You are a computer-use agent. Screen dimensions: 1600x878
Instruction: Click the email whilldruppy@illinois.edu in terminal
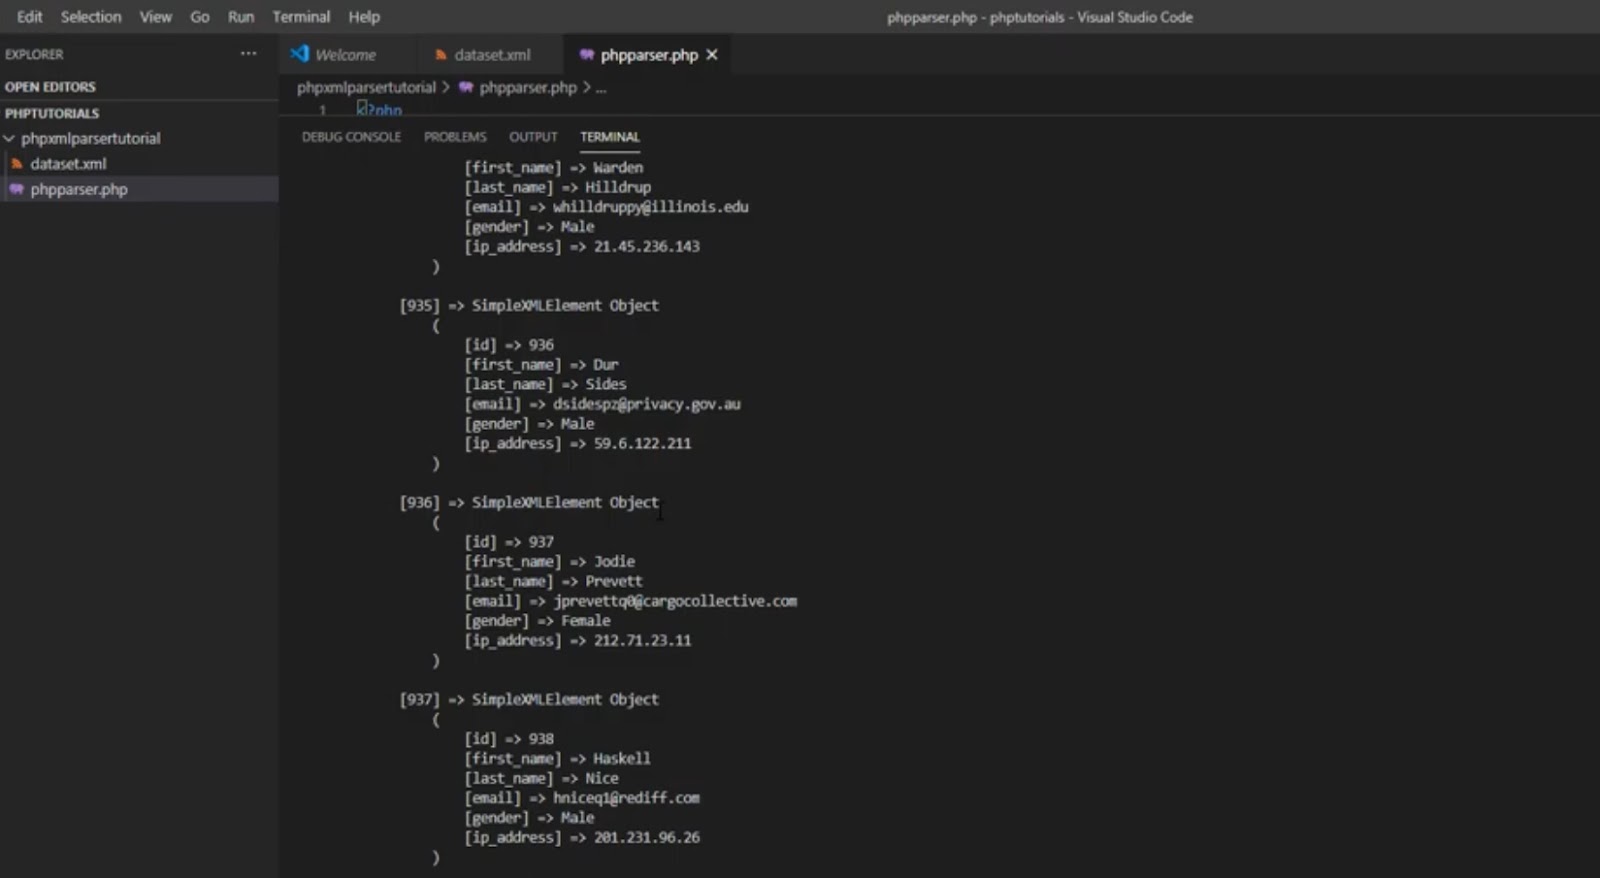(x=650, y=207)
